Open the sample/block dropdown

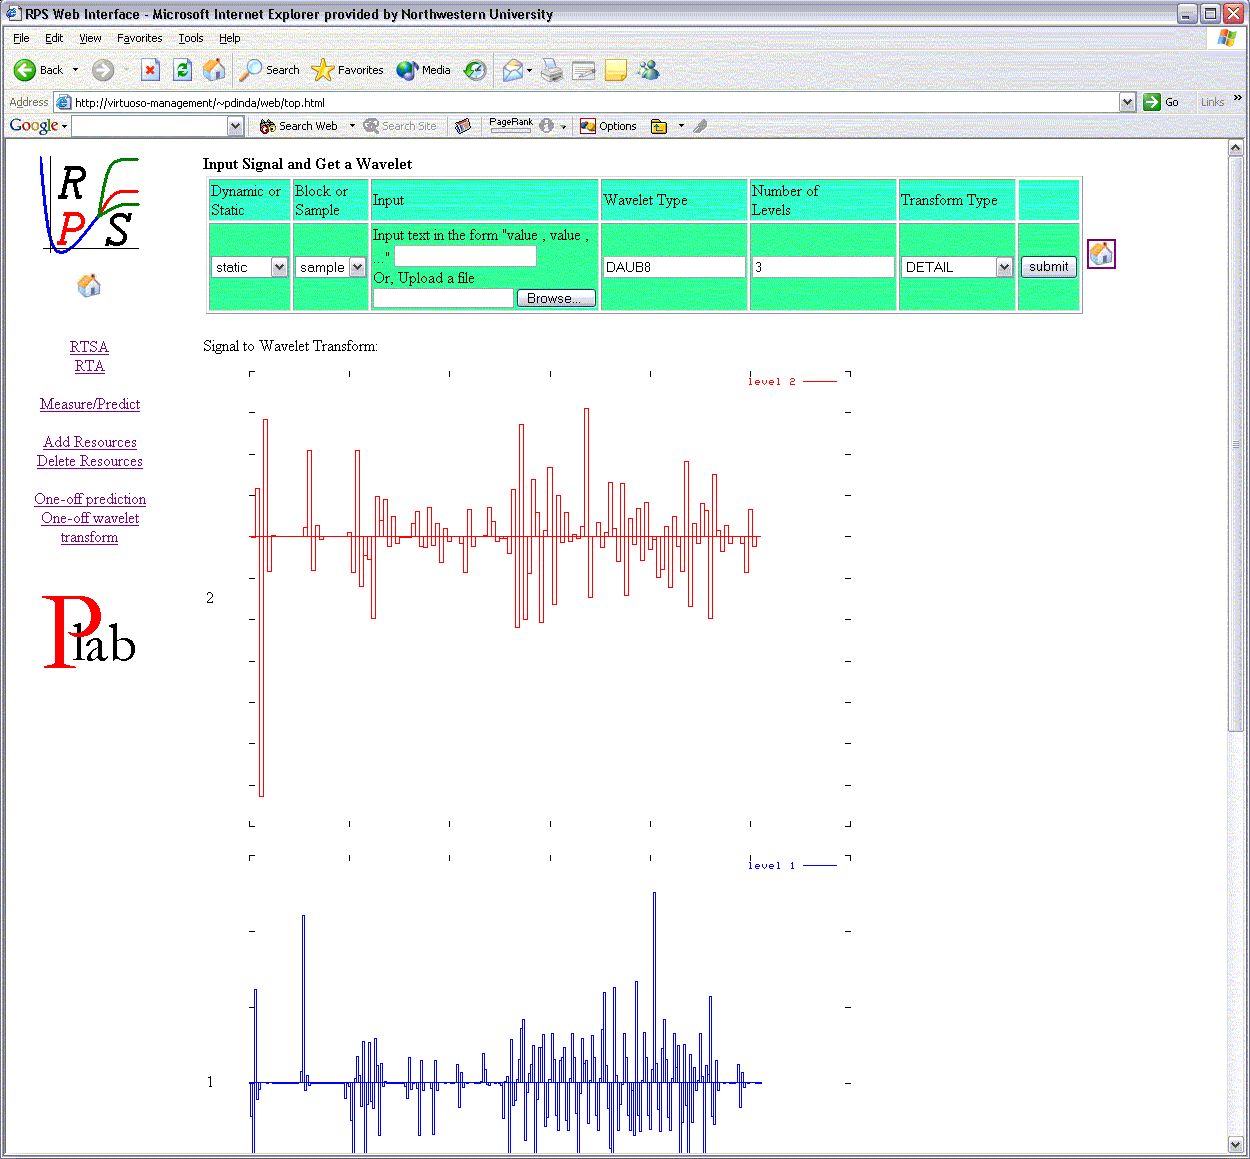click(x=357, y=267)
